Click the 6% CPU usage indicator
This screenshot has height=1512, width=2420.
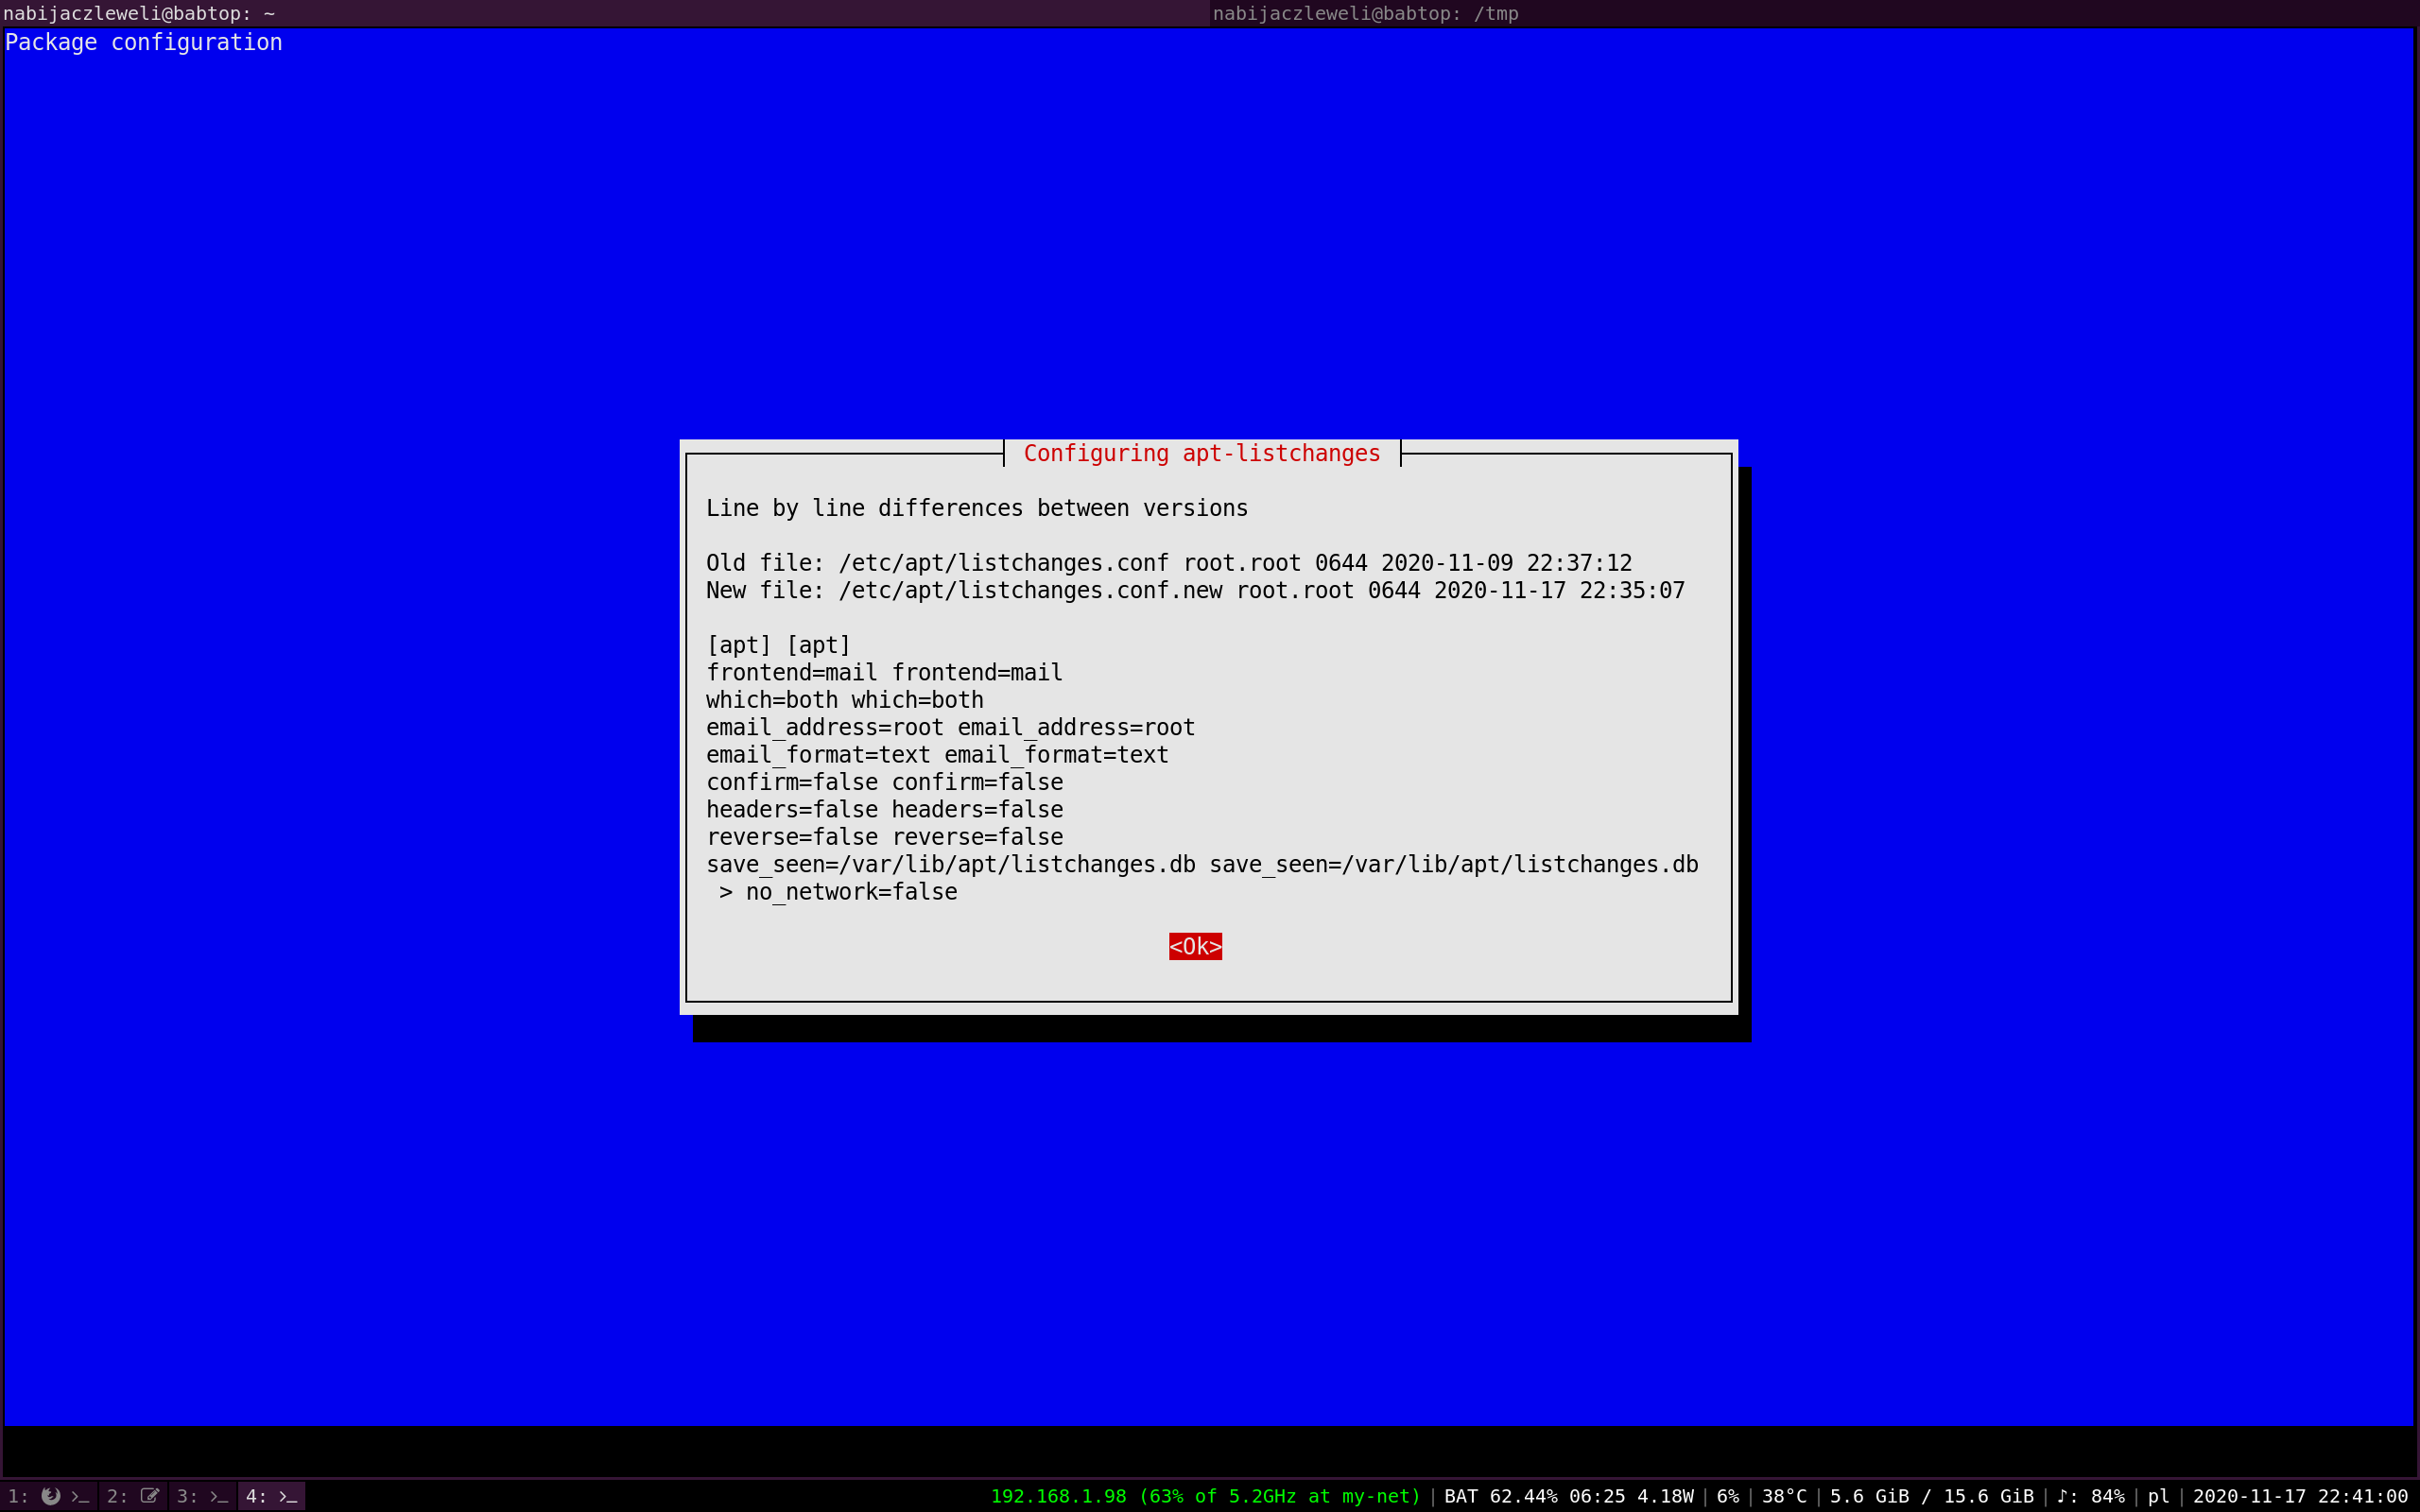click(x=1727, y=1496)
